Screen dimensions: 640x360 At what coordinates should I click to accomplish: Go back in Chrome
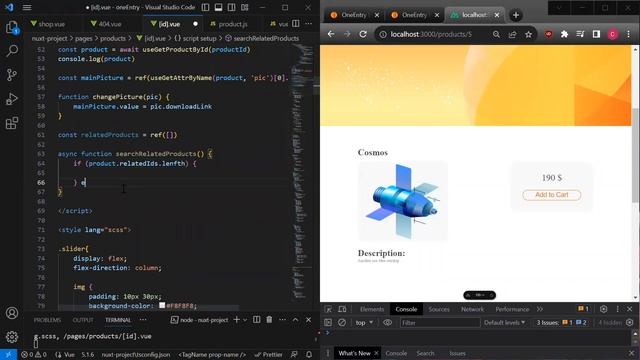click(x=331, y=34)
